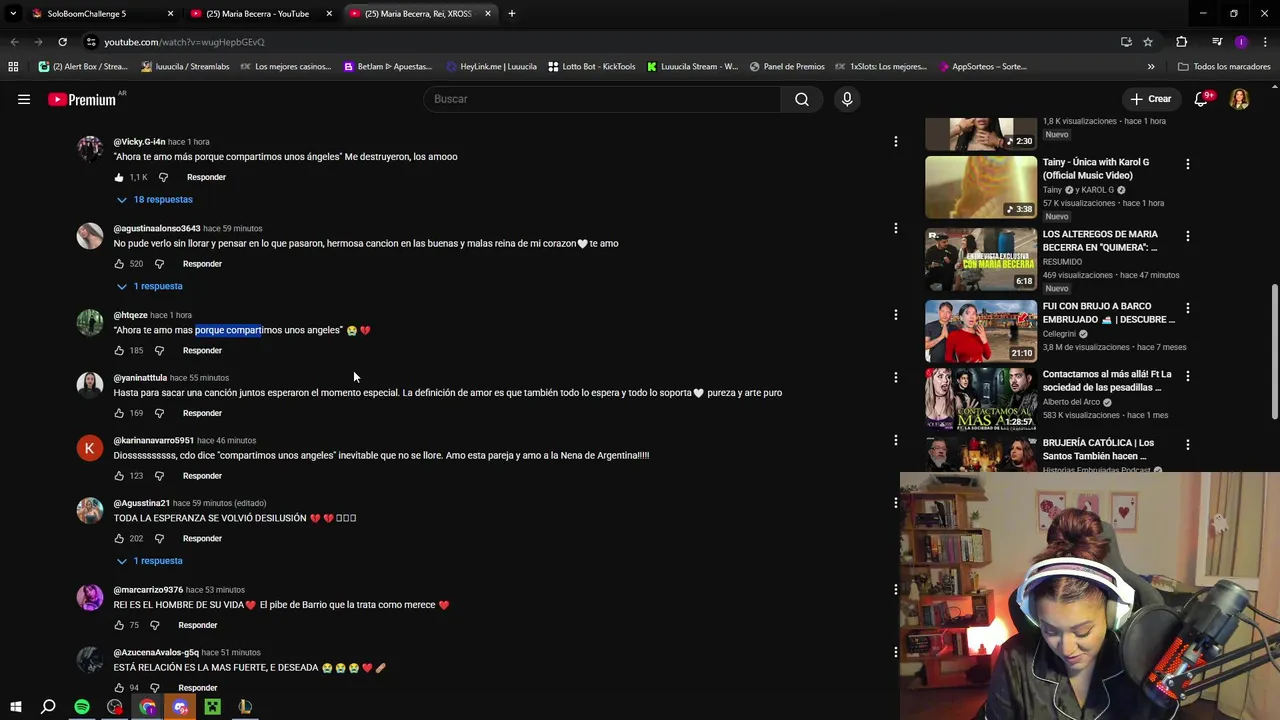Open the Windows Start menu
The image size is (1280, 720).
tap(16, 707)
